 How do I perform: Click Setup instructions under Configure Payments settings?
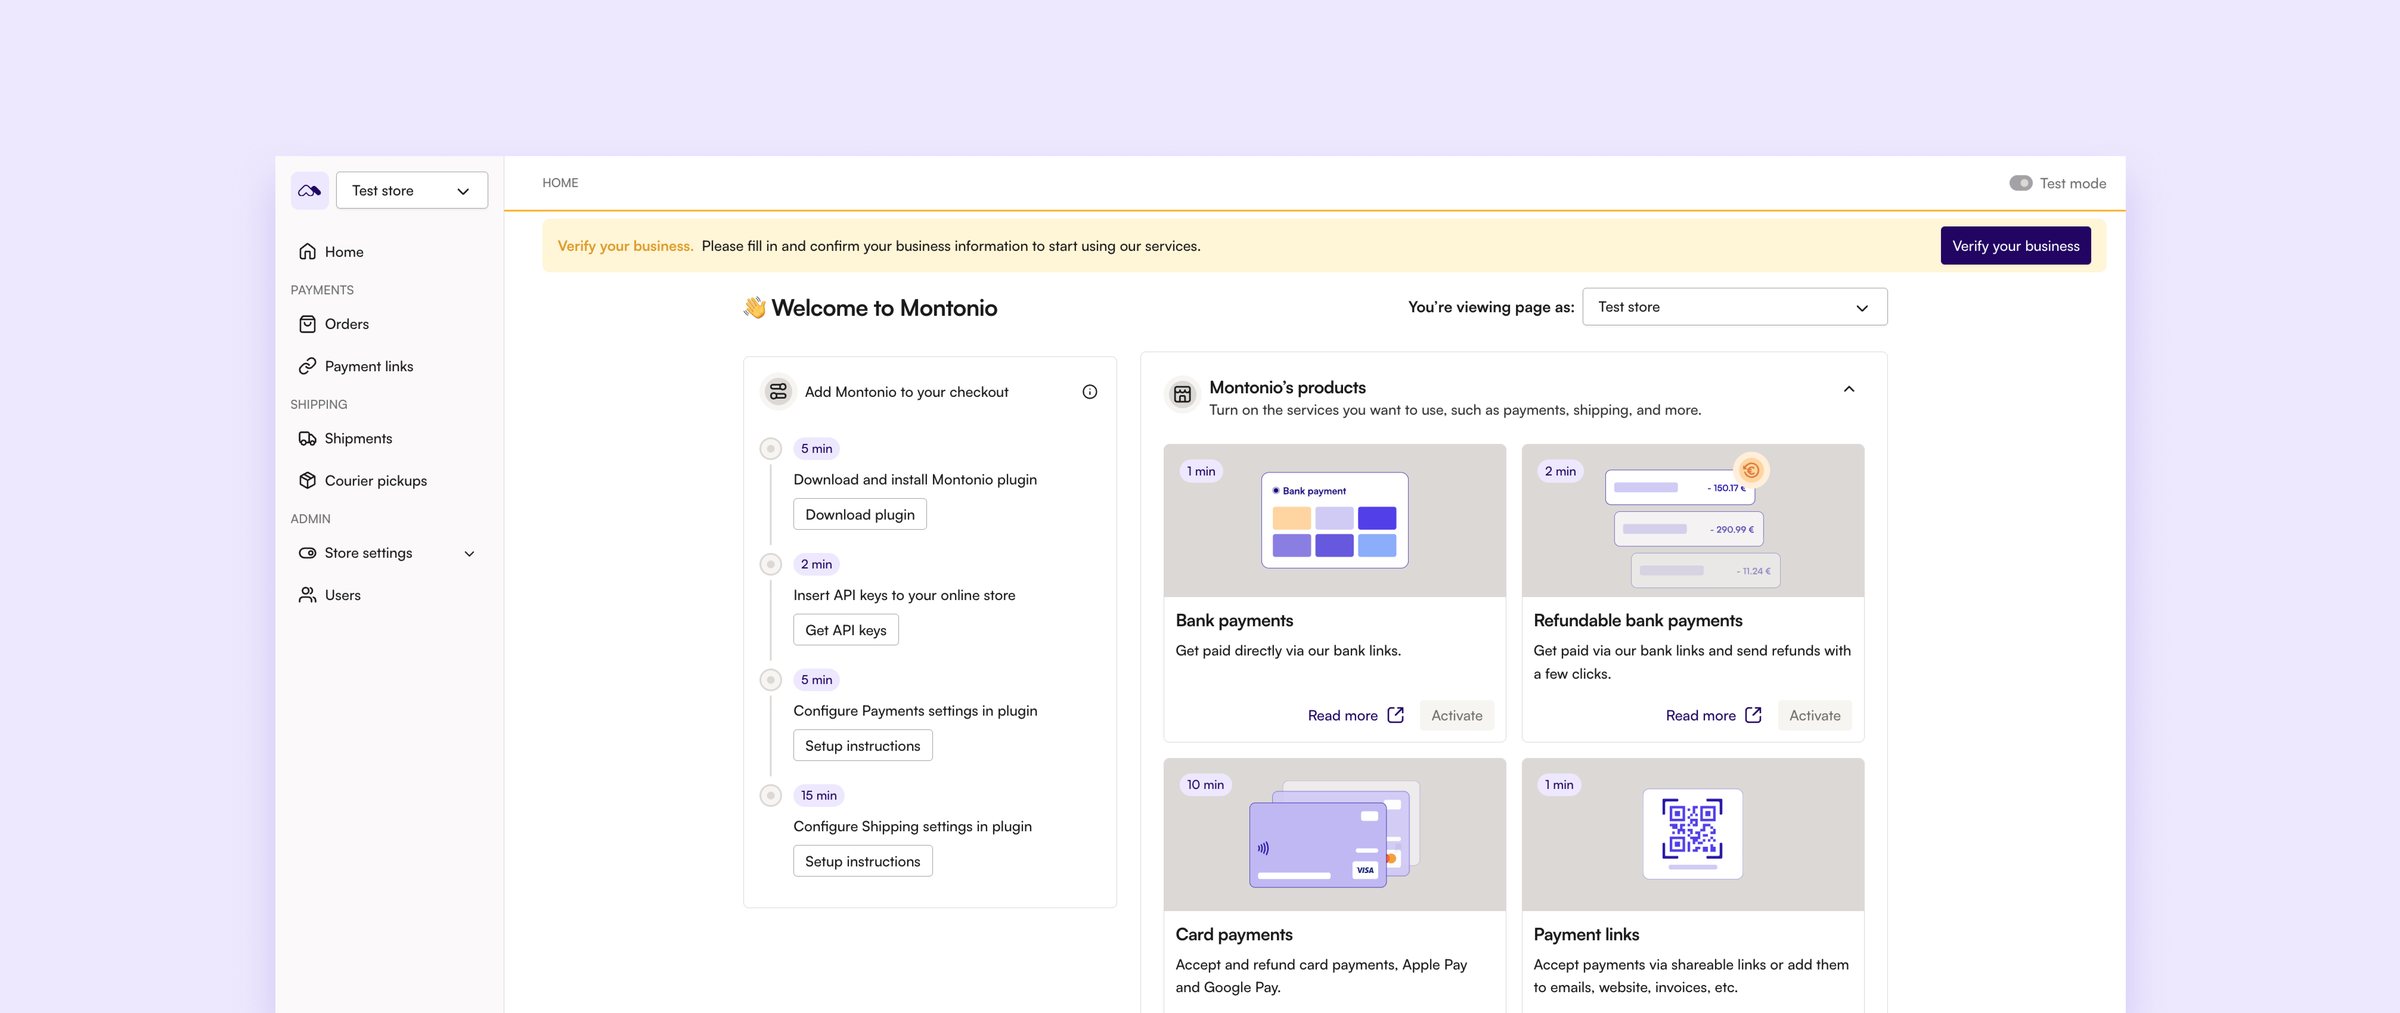pyautogui.click(x=863, y=745)
